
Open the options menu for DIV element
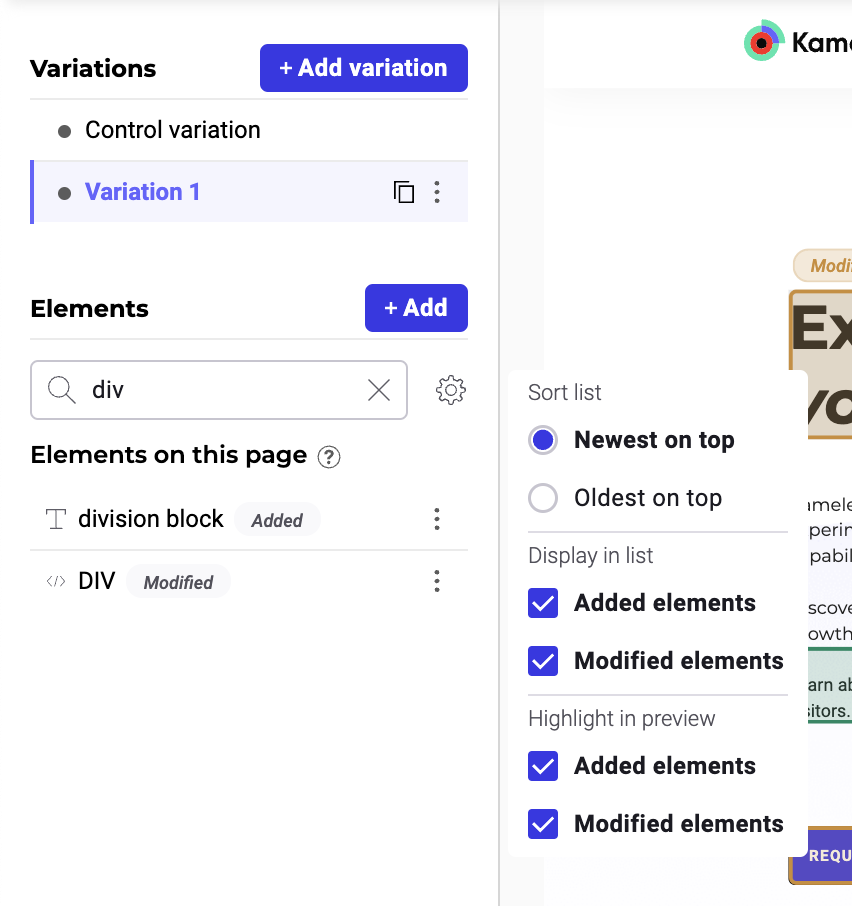(437, 580)
